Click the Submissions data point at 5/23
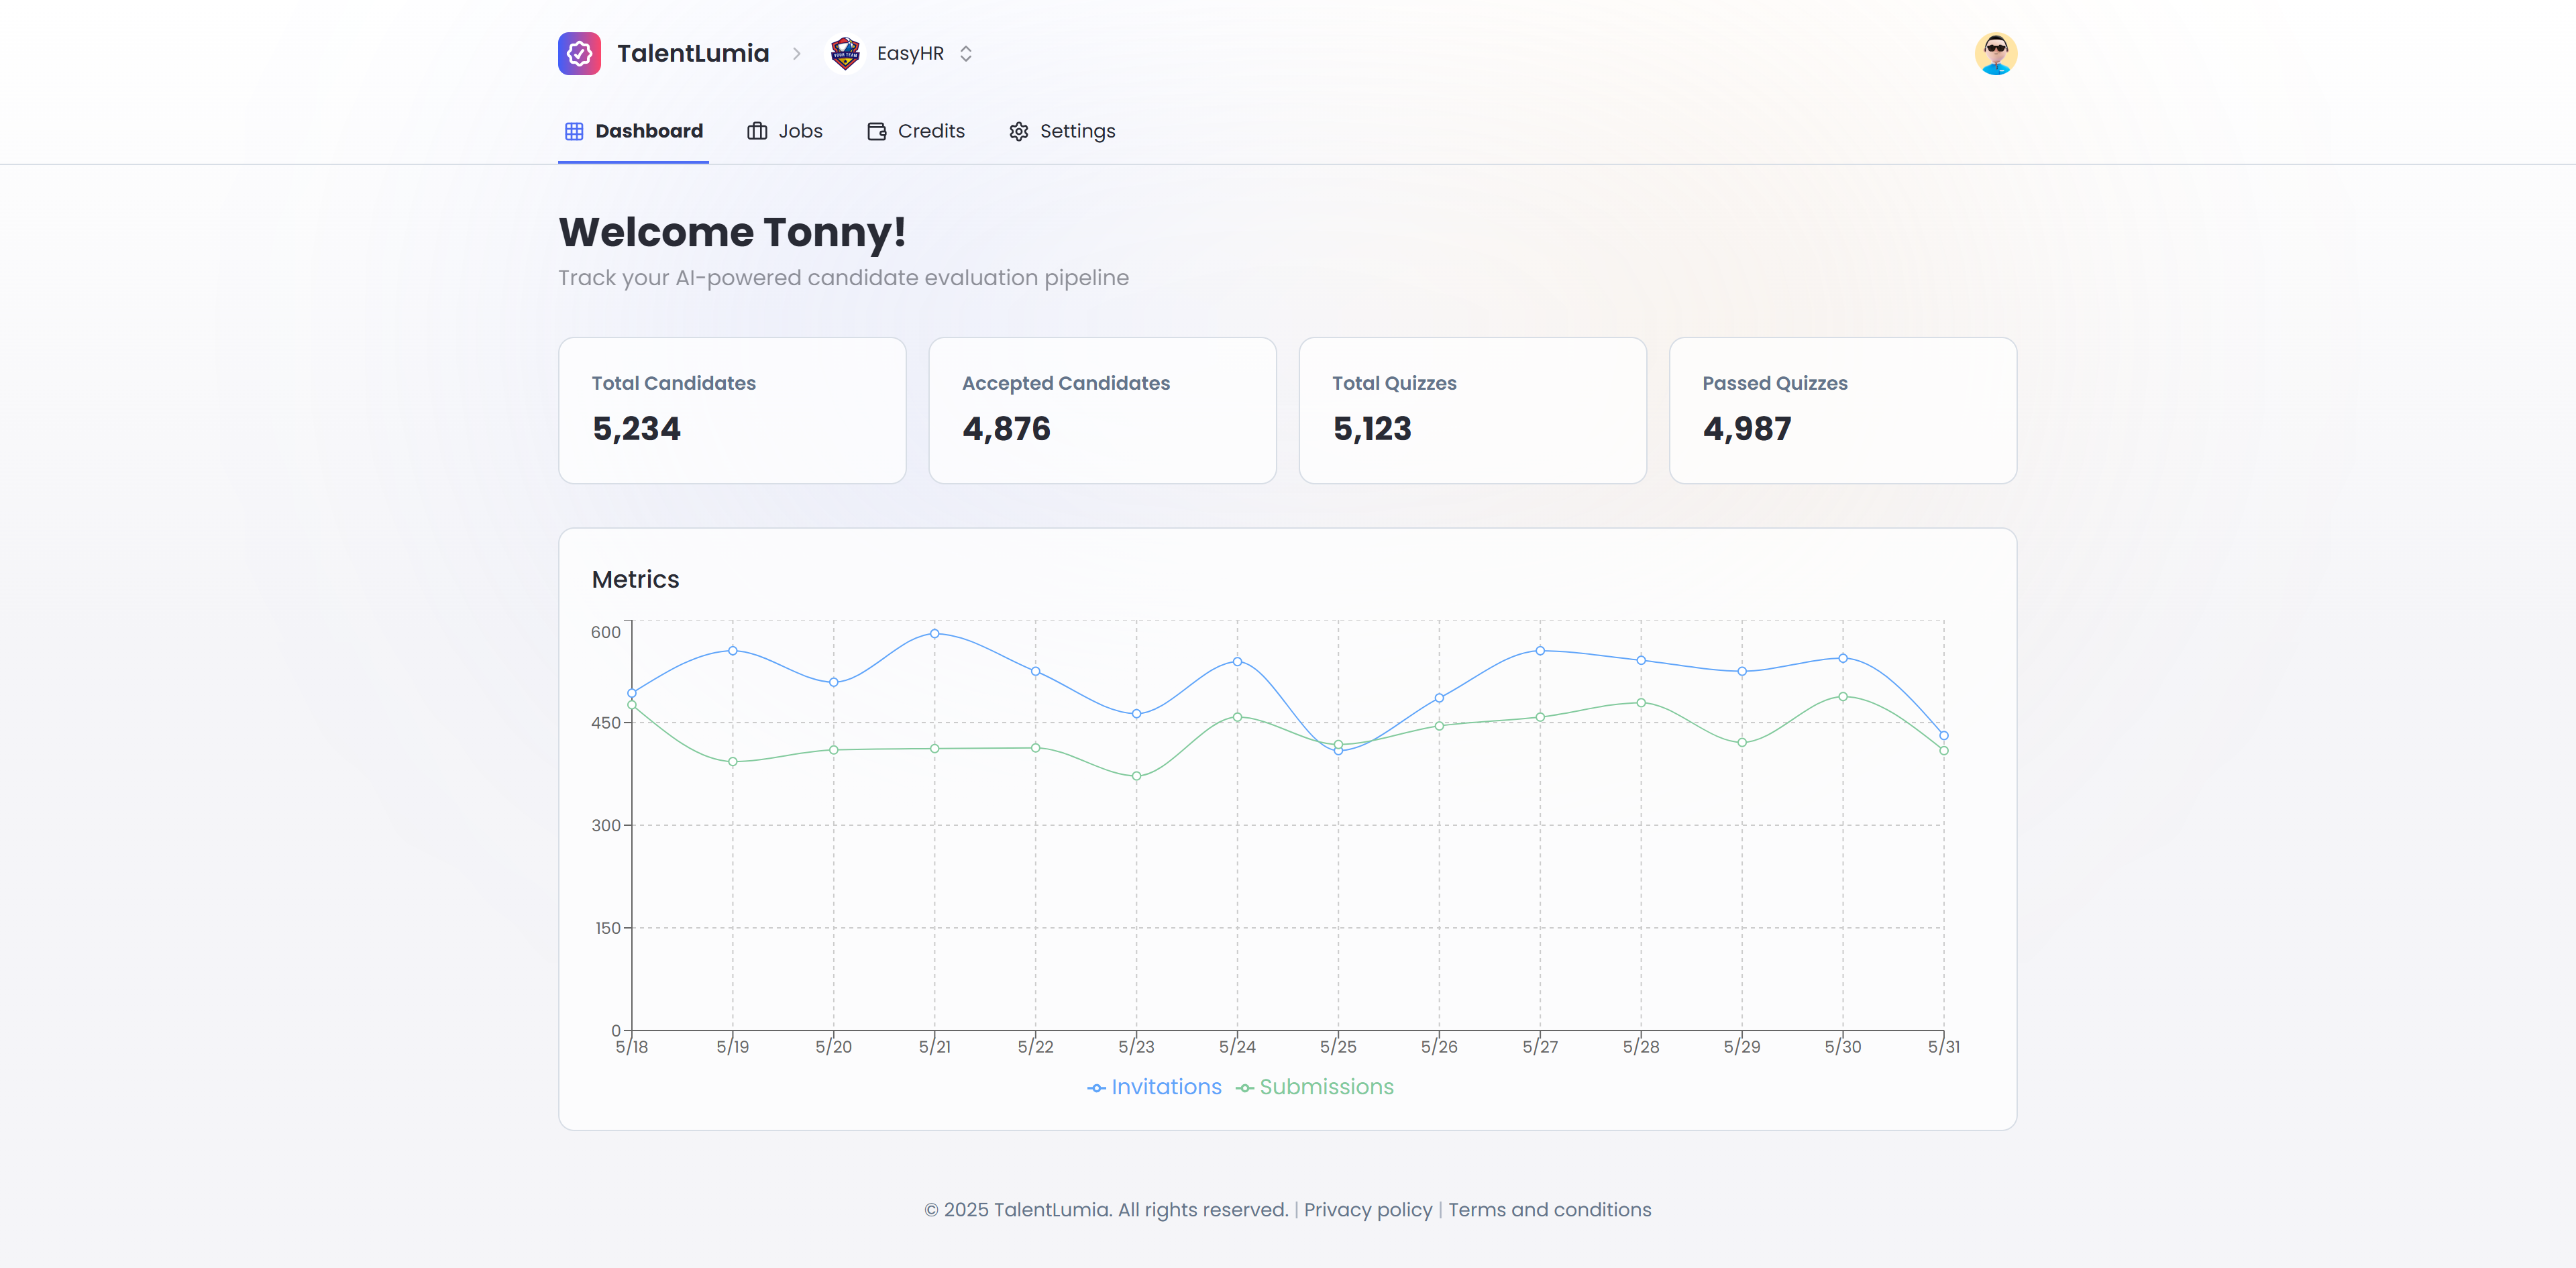 pyautogui.click(x=1136, y=776)
